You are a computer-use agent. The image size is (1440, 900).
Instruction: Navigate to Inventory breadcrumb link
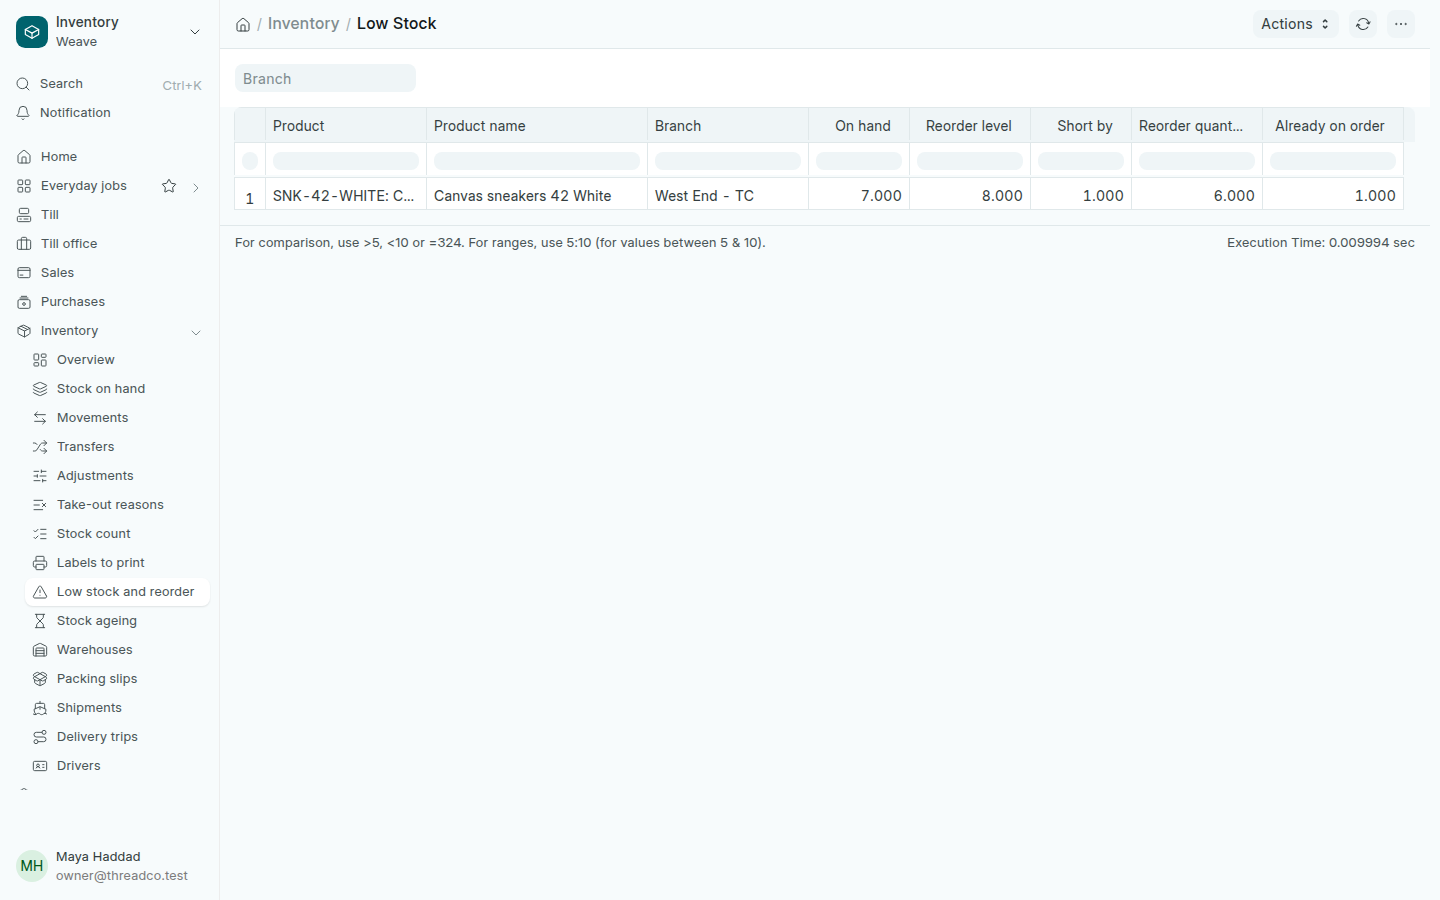tap(303, 24)
